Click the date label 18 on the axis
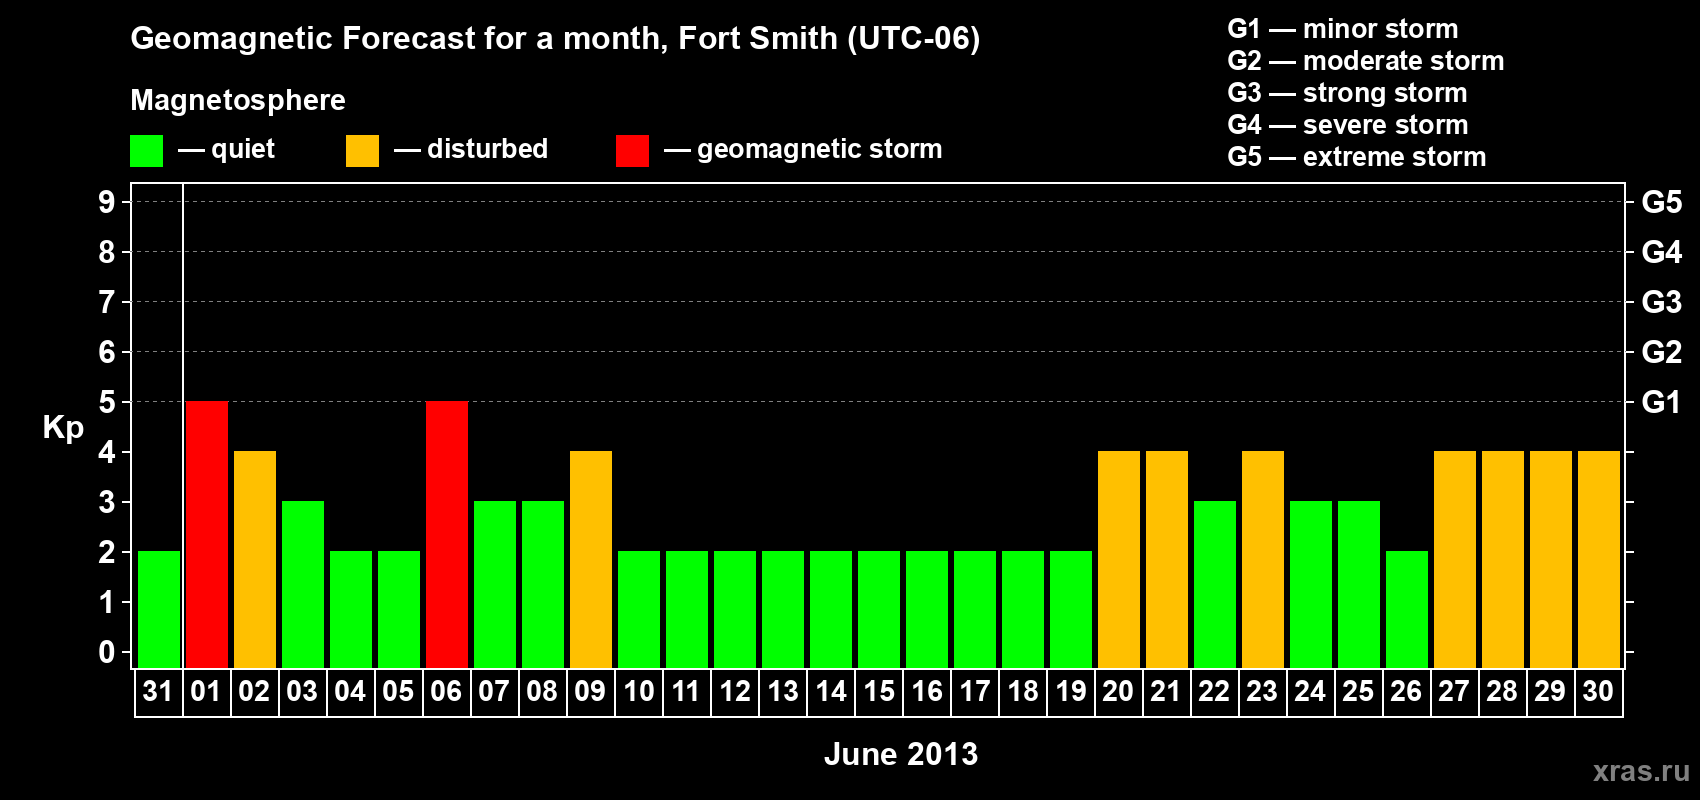The image size is (1700, 800). click(1022, 691)
